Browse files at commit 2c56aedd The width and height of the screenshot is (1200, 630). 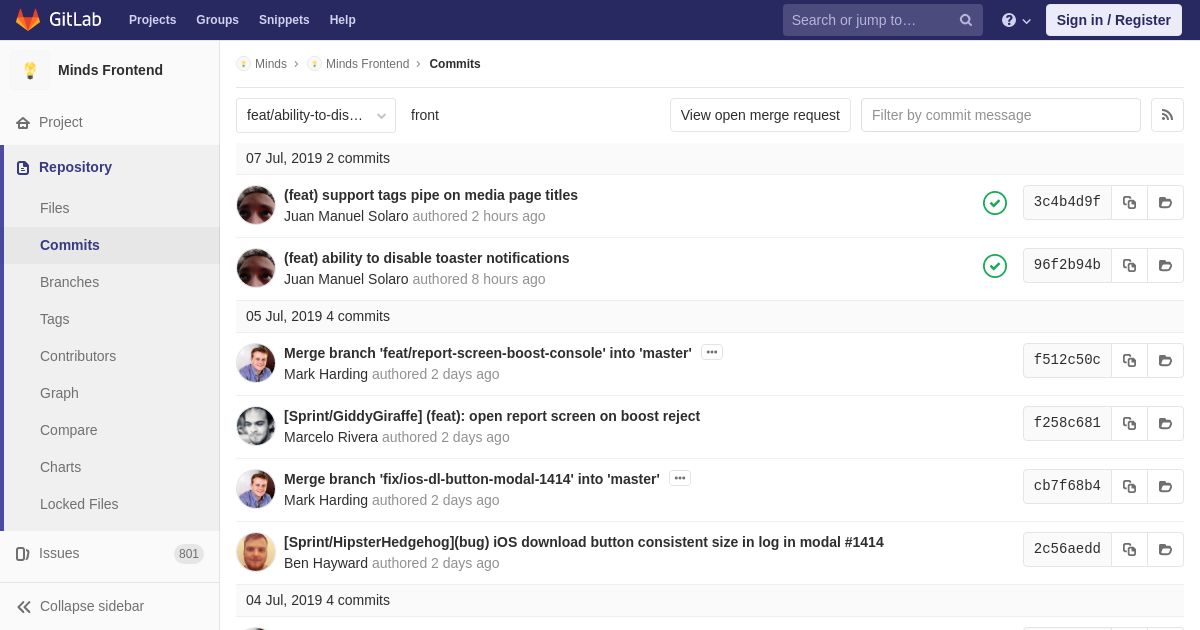1165,549
